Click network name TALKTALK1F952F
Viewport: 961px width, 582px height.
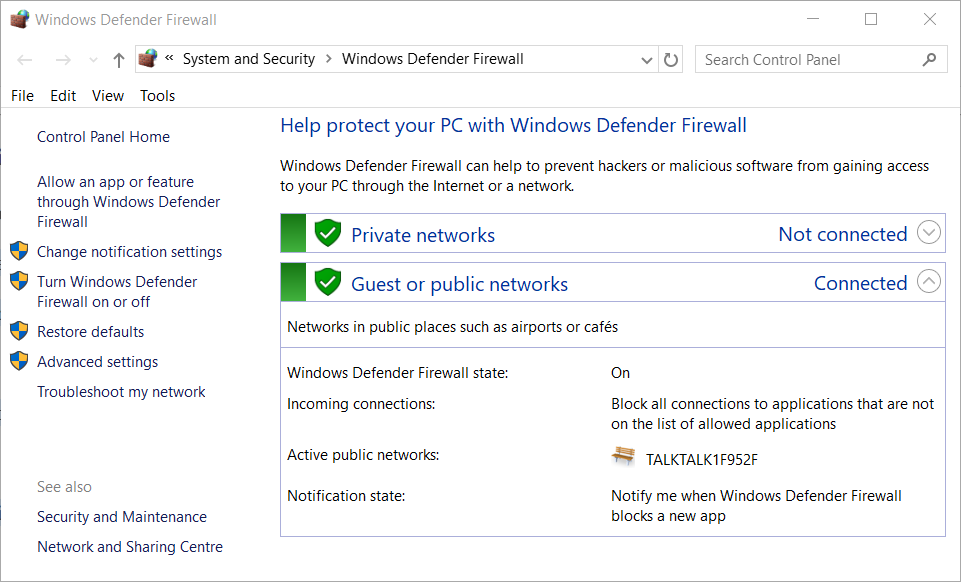(702, 460)
